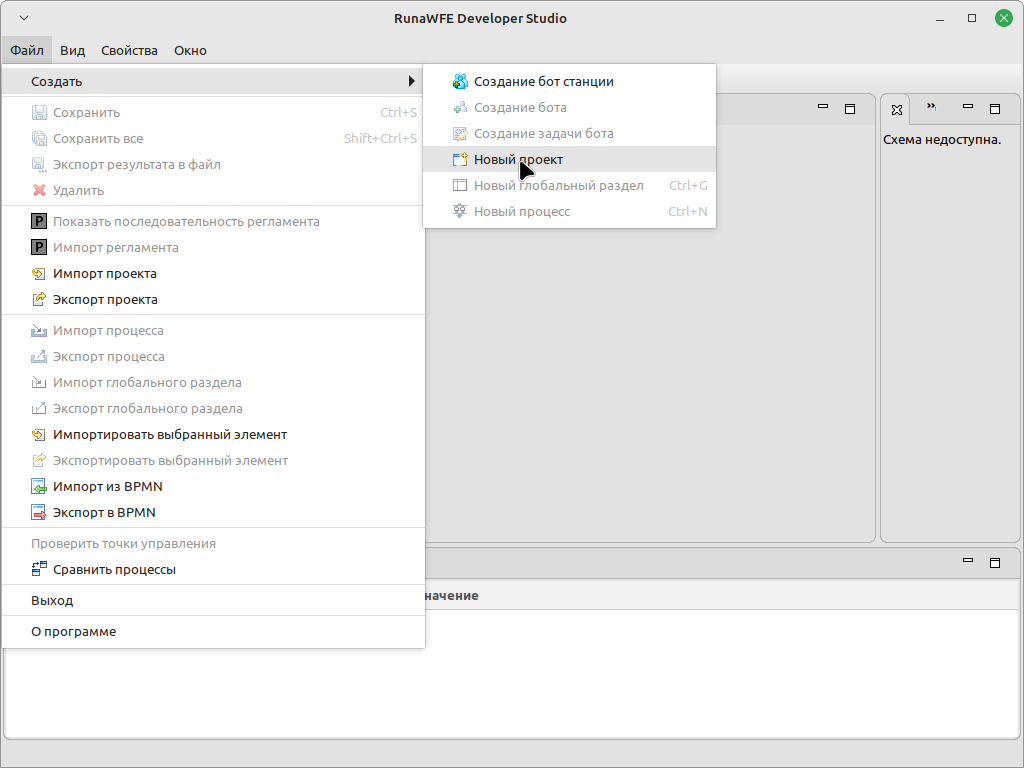Minimize the schema panel
Screen dimensions: 1024x768
click(968, 106)
